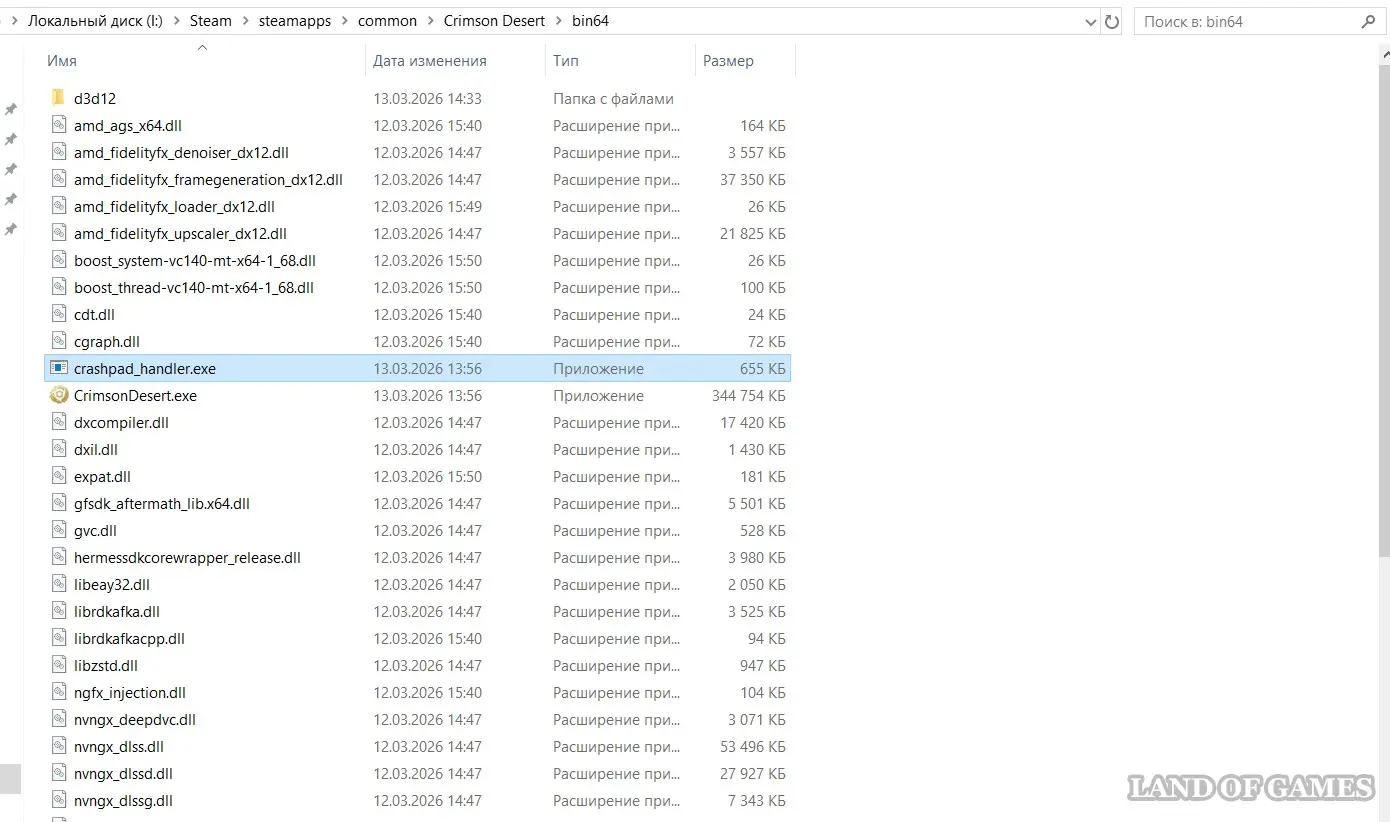Click the CrimsonDesert.exe application icon
The width and height of the screenshot is (1390, 822).
pos(59,395)
